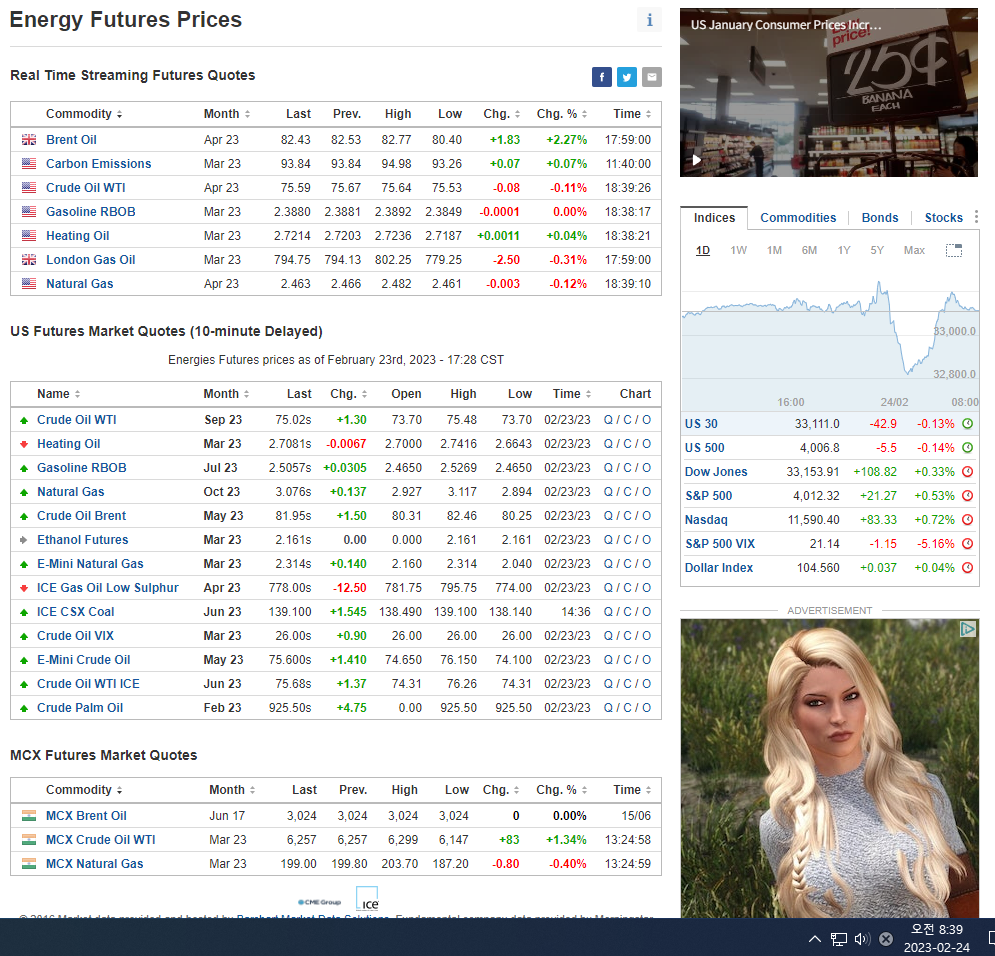
Task: Sort real-time table by Chg. column
Action: tap(501, 114)
